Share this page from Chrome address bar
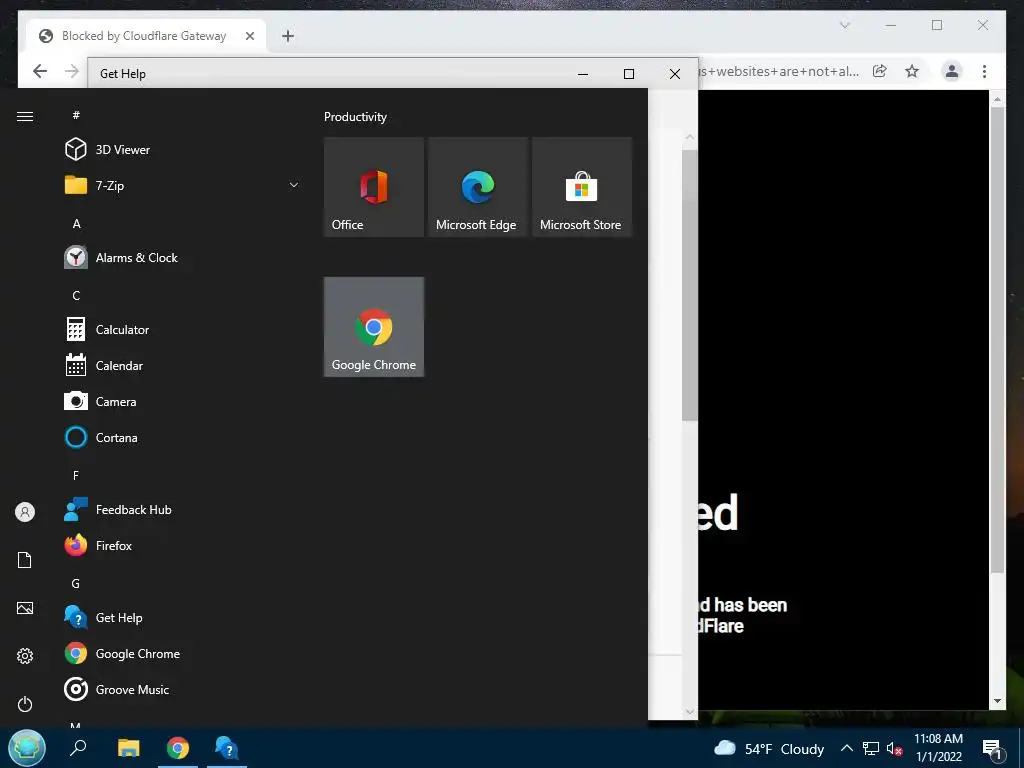The width and height of the screenshot is (1024, 768). [x=880, y=71]
